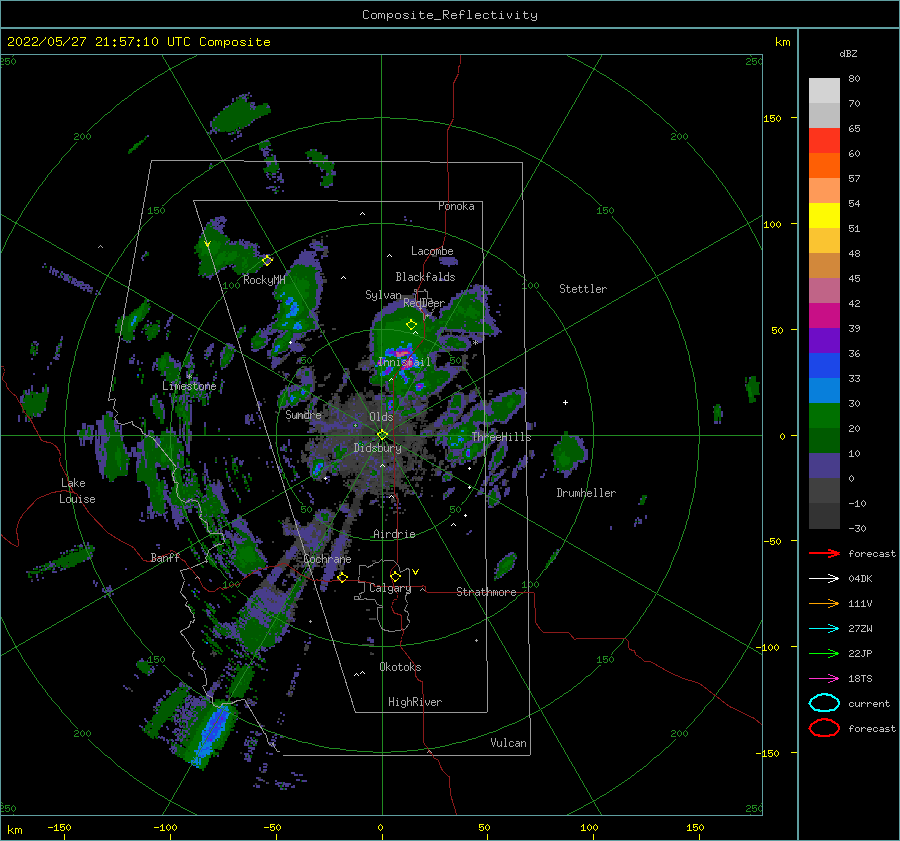Select the 20 dBZ green color swatch
The width and height of the screenshot is (900, 841).
[824, 415]
